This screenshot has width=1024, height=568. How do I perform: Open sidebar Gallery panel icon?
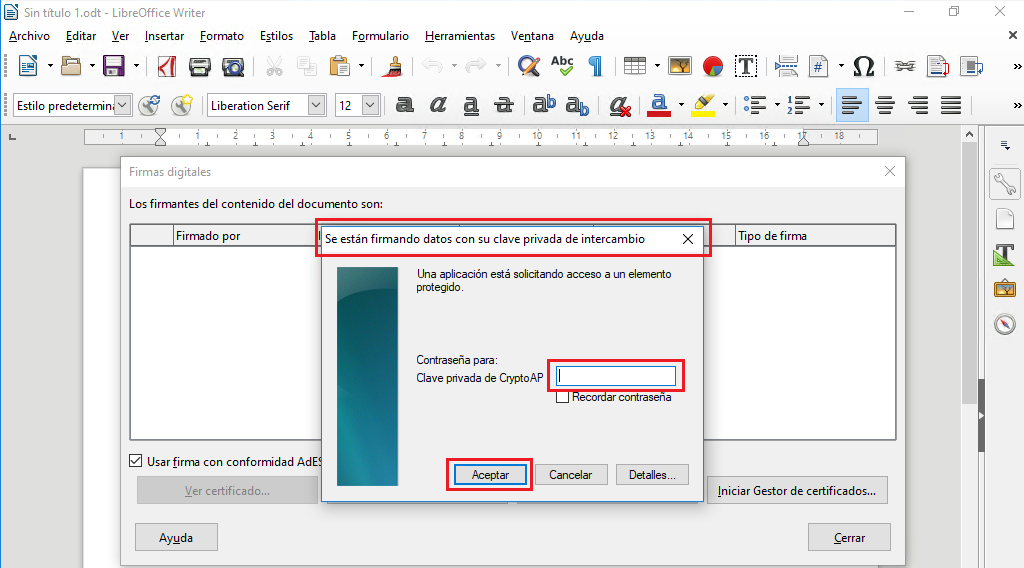click(1004, 289)
